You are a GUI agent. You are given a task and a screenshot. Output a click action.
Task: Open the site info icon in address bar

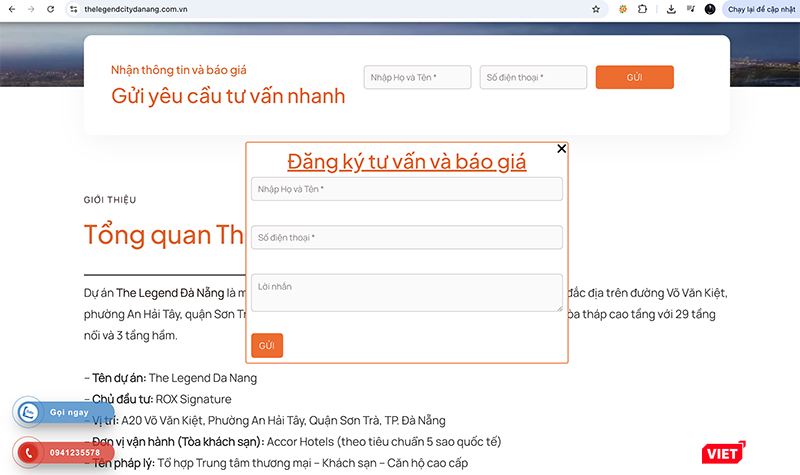click(x=74, y=9)
